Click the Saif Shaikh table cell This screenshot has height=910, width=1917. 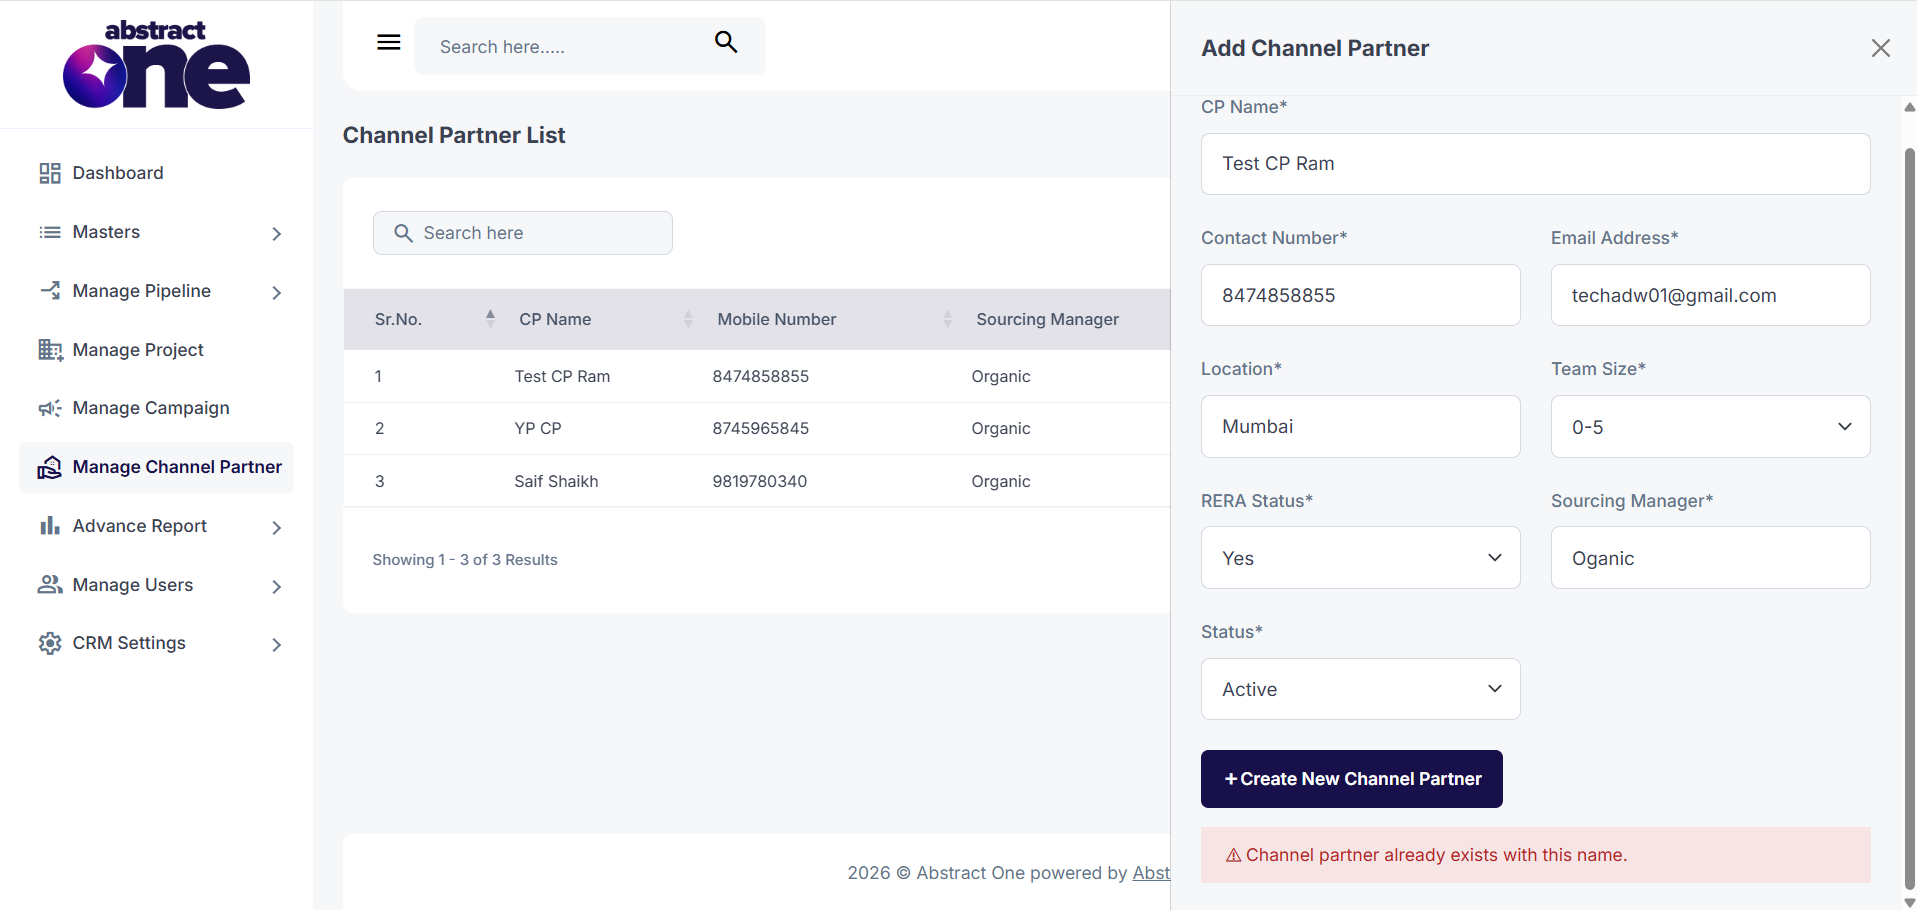click(x=556, y=481)
